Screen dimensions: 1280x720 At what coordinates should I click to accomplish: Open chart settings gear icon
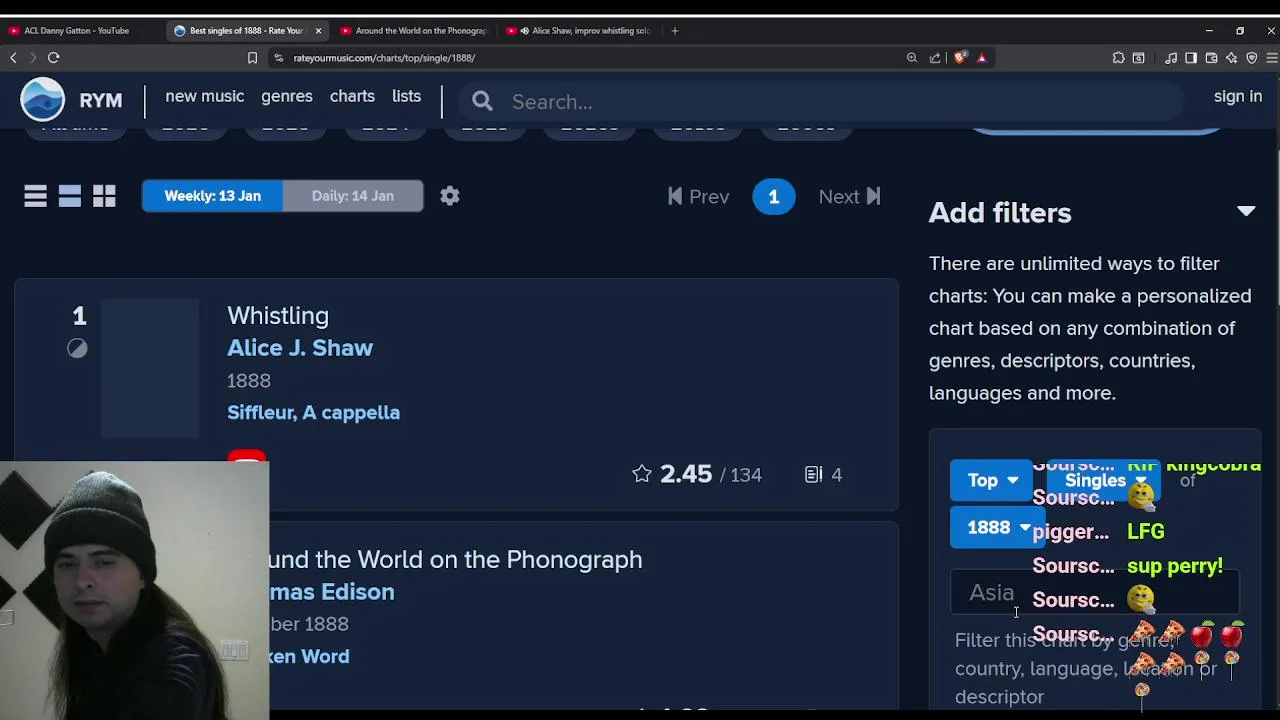[450, 196]
